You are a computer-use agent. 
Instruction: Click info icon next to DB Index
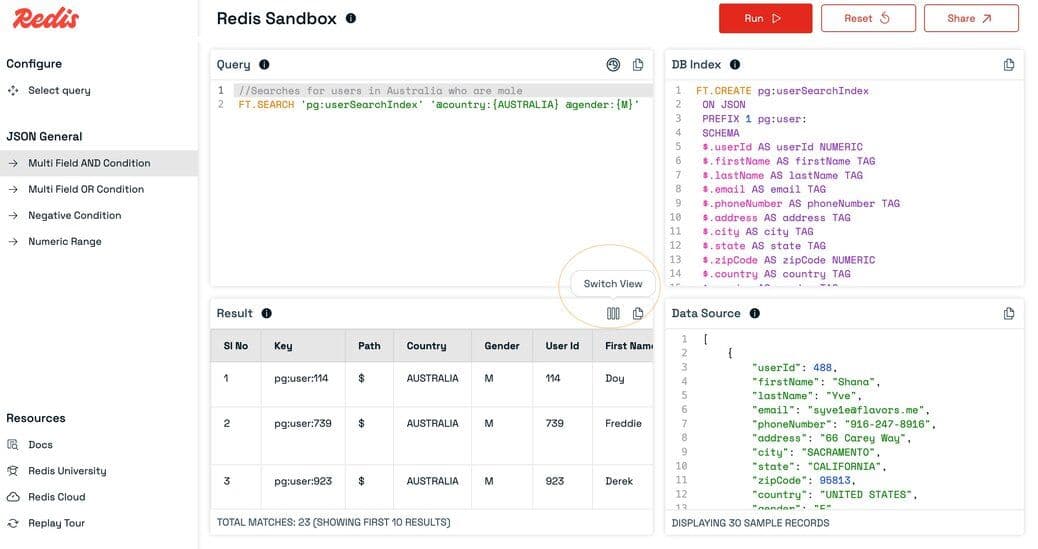pos(734,65)
